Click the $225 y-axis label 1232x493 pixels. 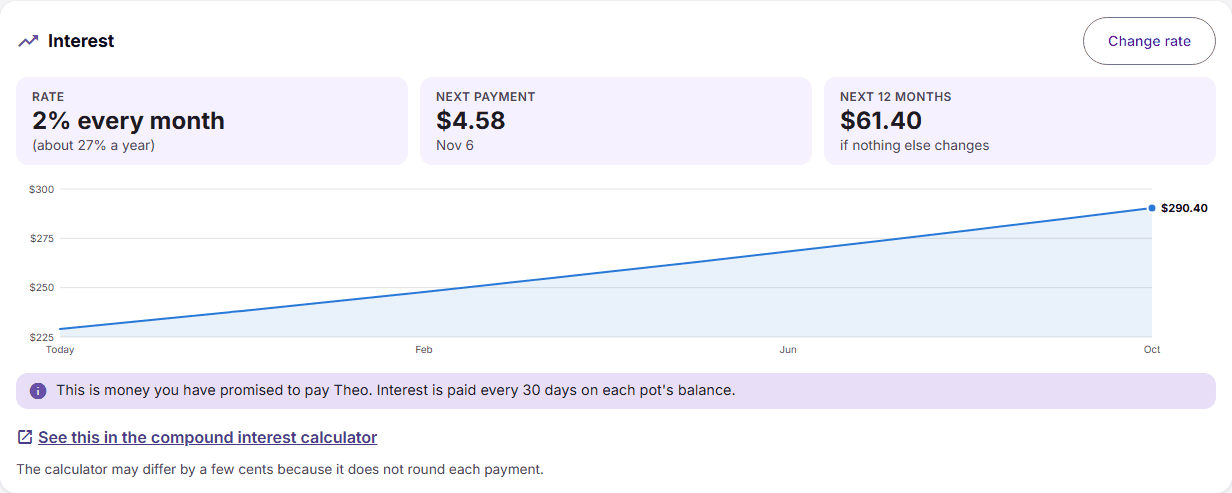(x=44, y=337)
